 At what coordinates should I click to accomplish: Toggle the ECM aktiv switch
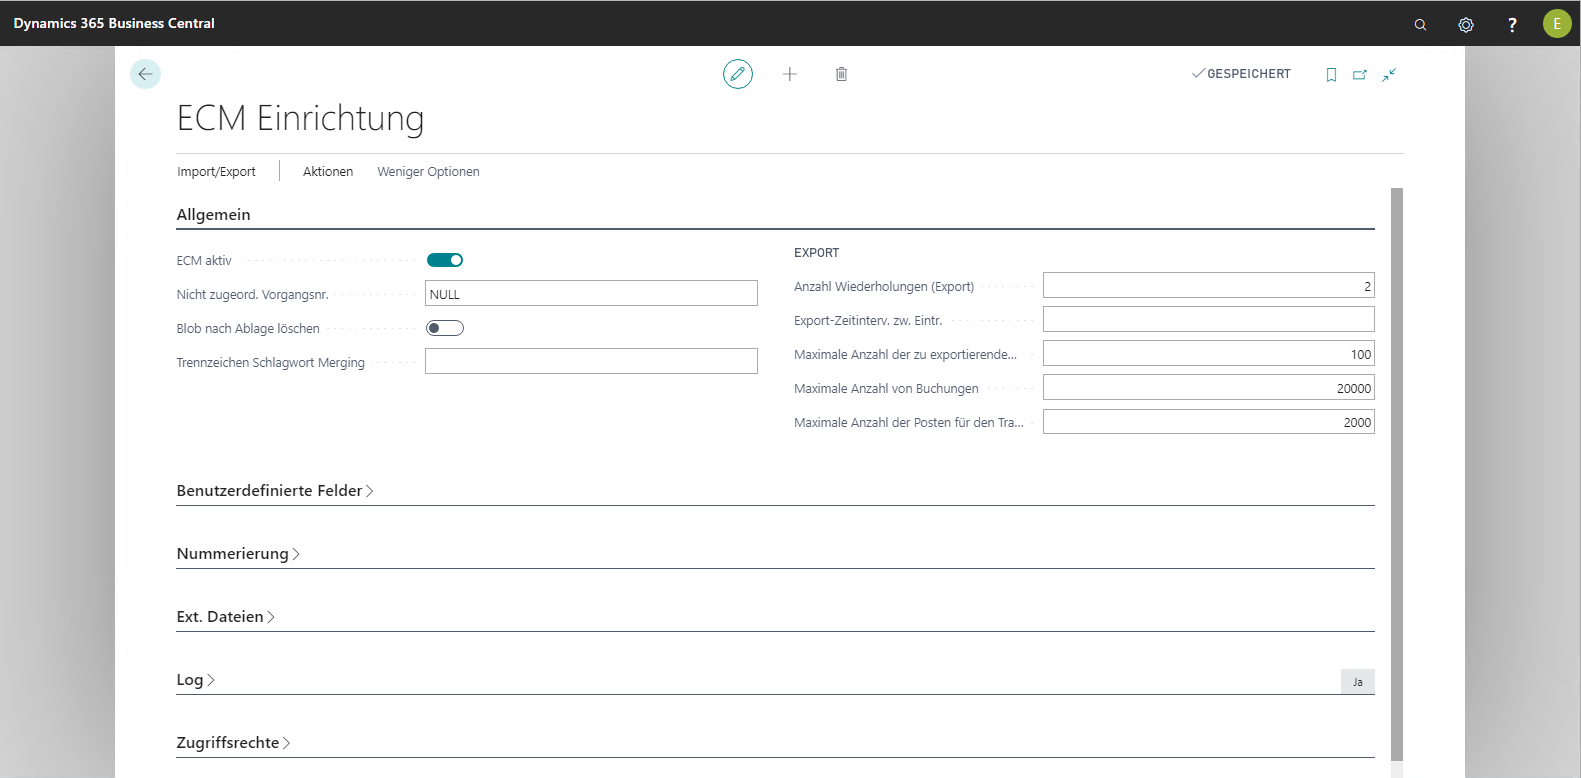[445, 260]
